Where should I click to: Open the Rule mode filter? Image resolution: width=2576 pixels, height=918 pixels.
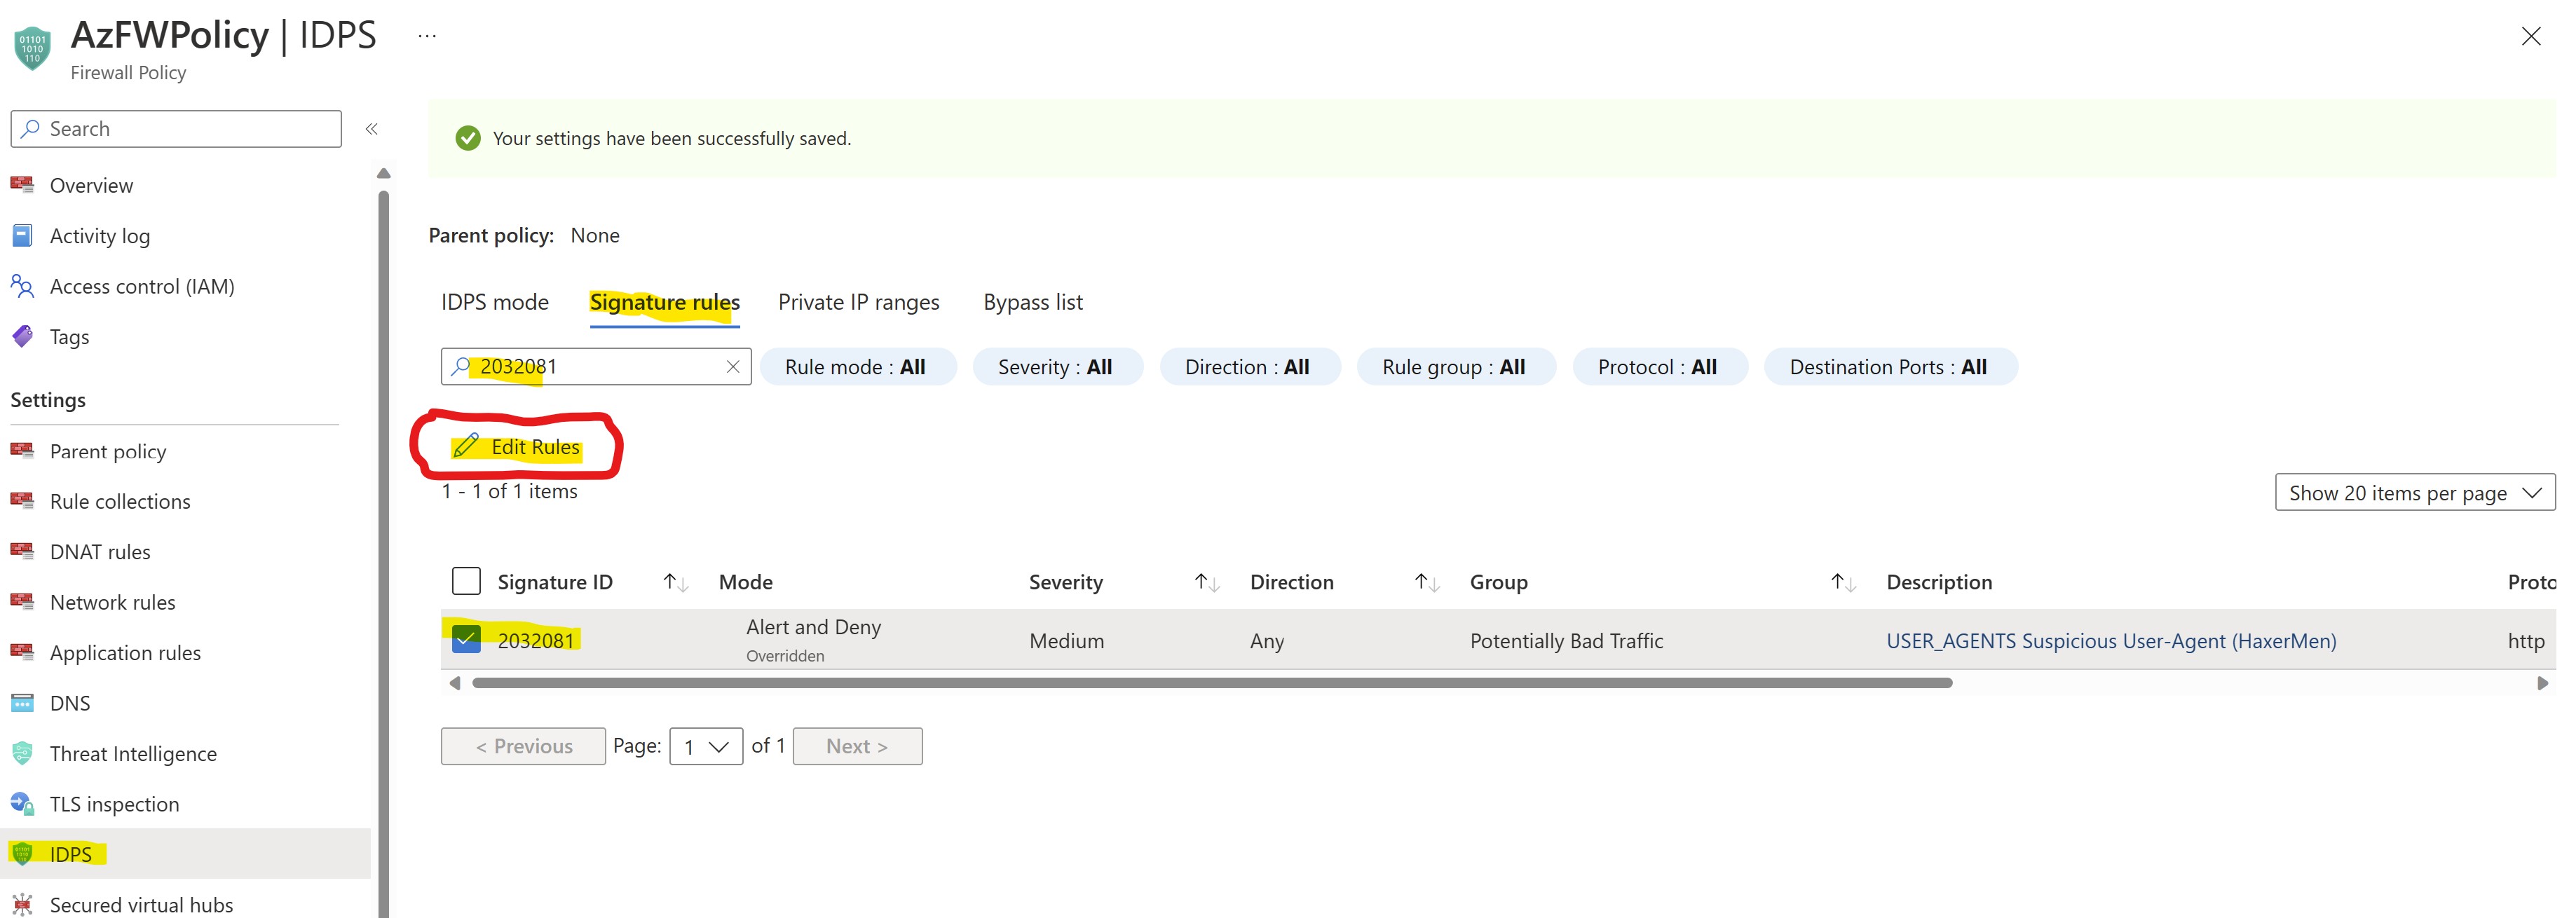tap(857, 367)
